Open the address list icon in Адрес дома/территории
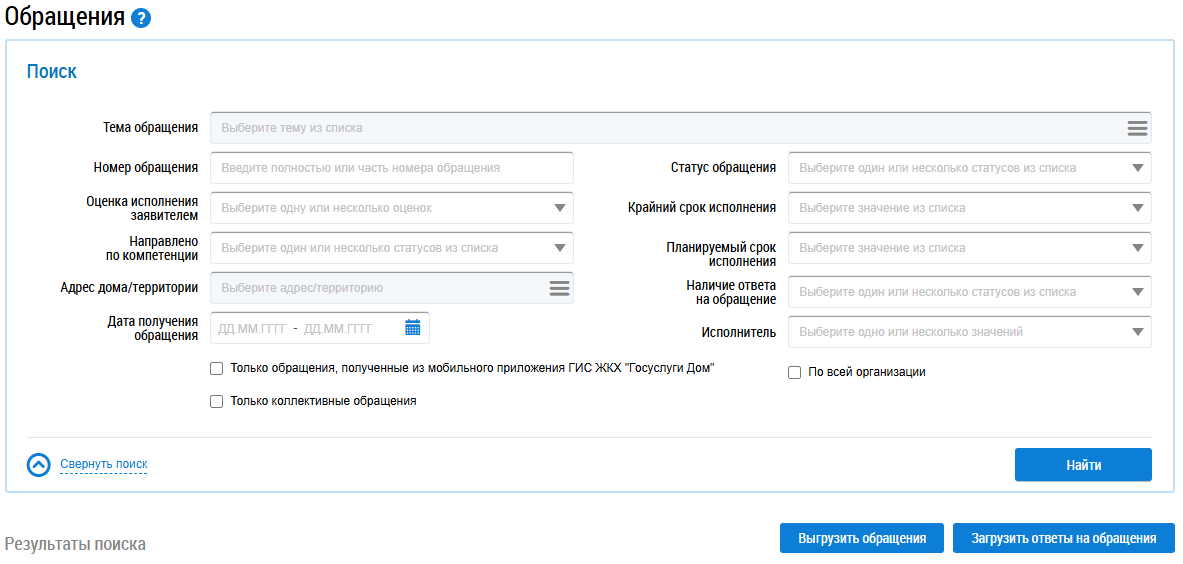1183x564 pixels. (559, 288)
